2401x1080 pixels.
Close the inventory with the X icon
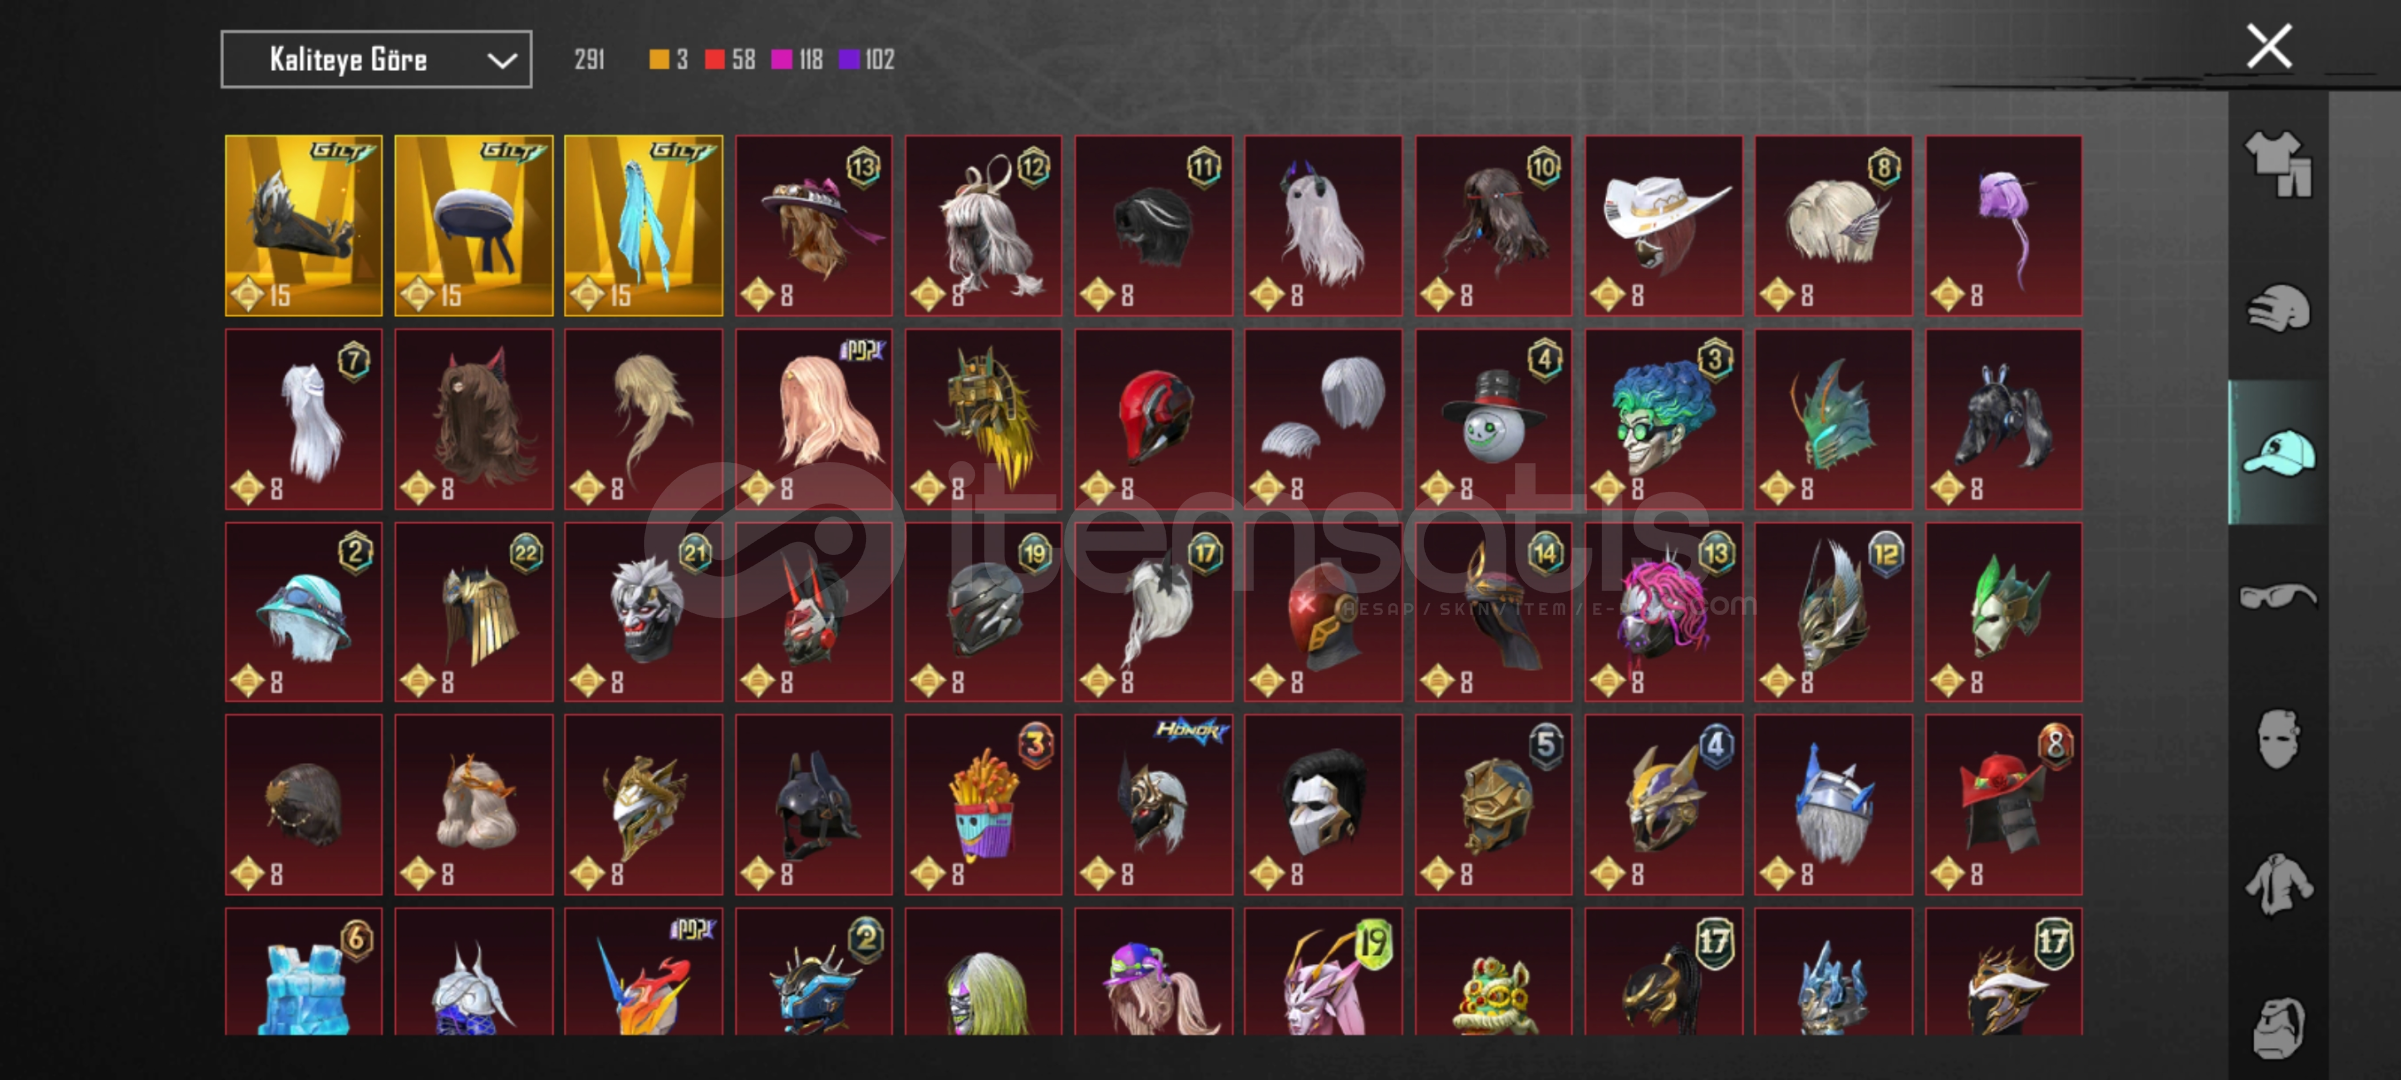[2269, 46]
